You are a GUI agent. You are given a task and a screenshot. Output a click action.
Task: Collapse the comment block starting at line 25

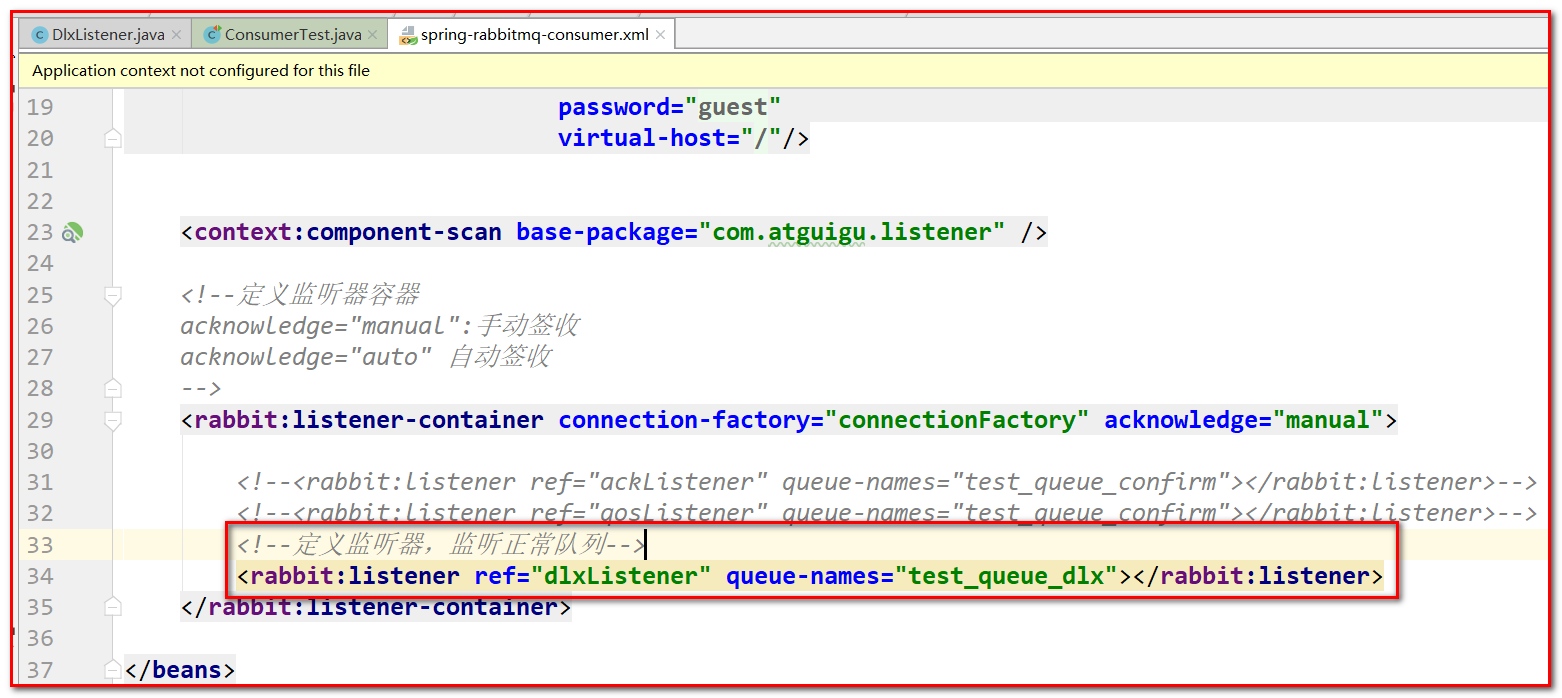click(x=113, y=295)
